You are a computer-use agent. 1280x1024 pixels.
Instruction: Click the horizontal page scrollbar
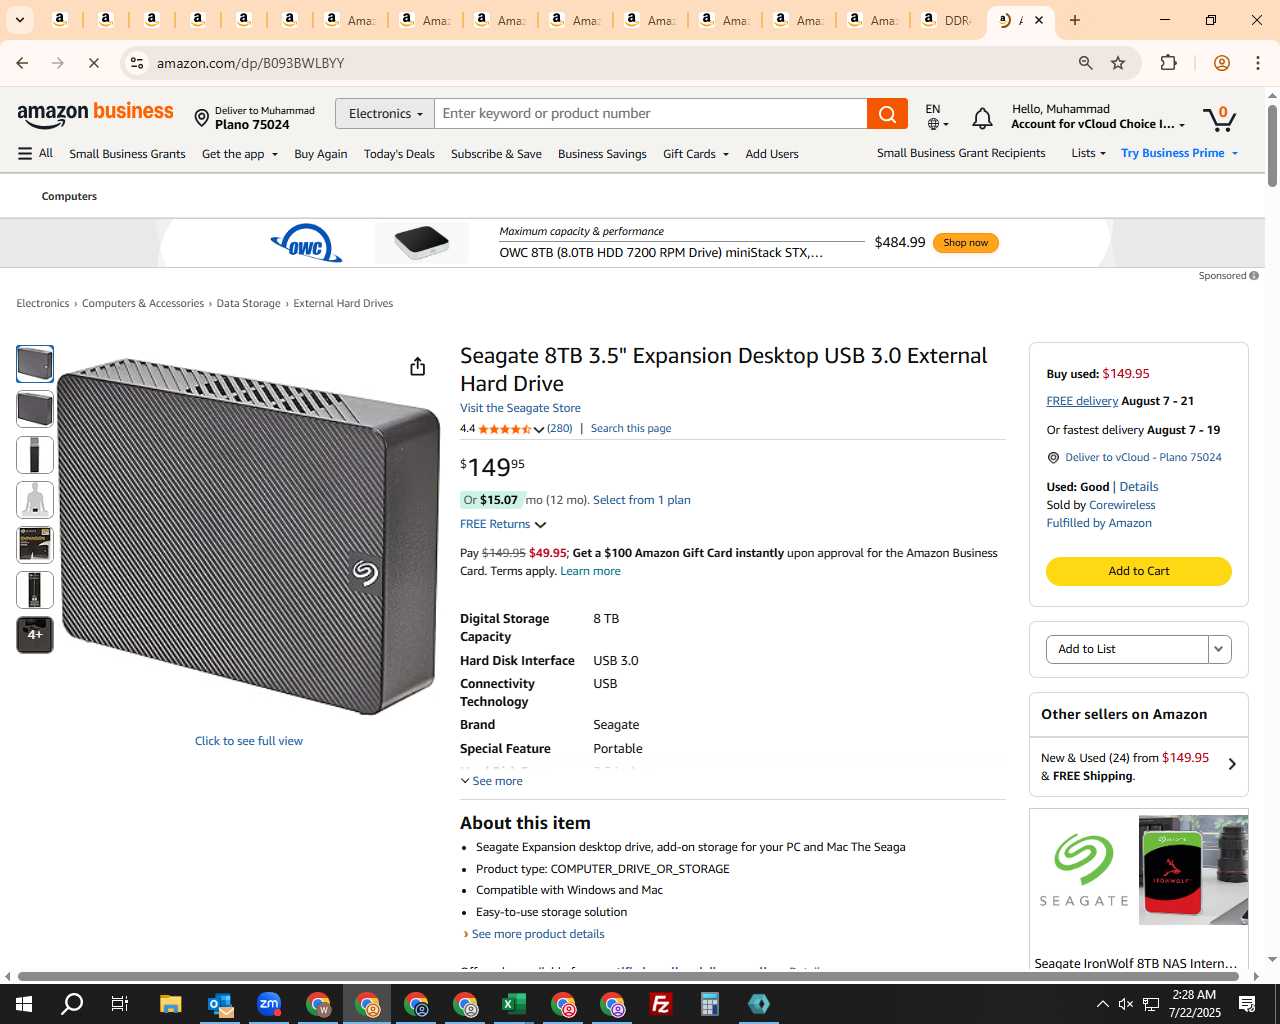(x=628, y=976)
